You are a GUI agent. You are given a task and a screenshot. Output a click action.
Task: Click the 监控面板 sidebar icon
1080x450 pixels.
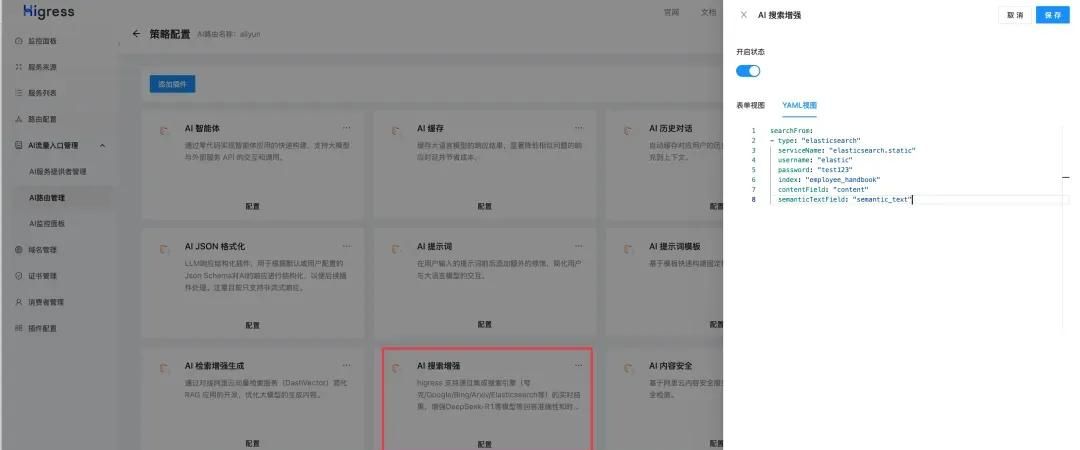(19, 41)
